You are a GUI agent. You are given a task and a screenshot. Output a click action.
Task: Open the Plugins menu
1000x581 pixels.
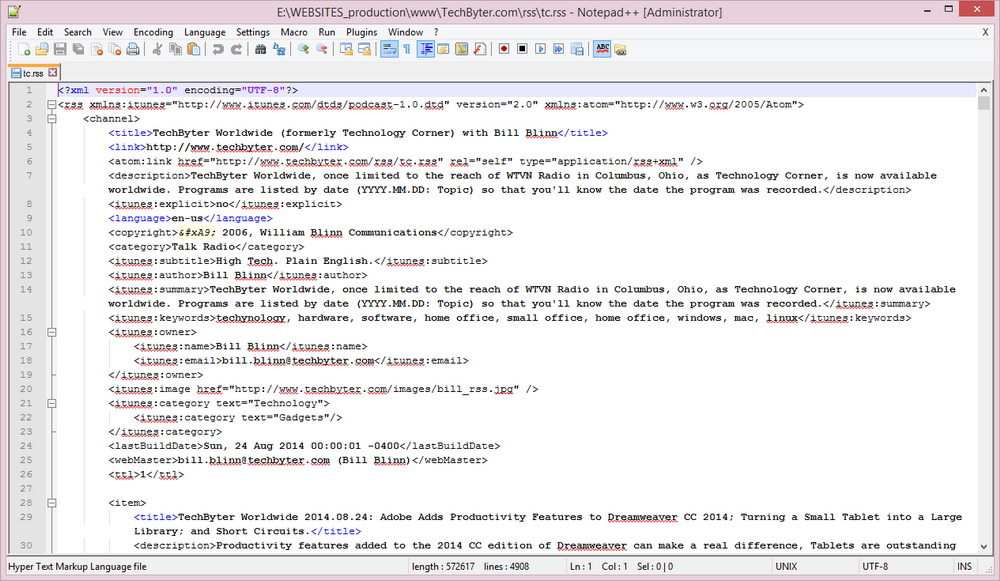point(362,32)
